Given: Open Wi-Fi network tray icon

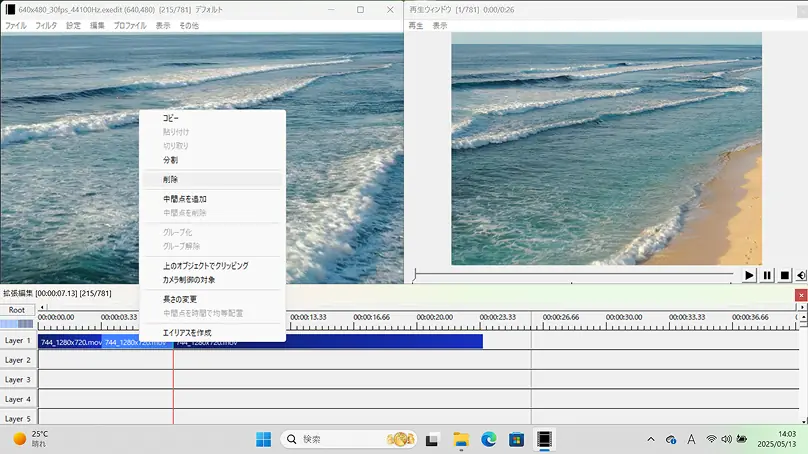Looking at the screenshot, I should point(711,439).
